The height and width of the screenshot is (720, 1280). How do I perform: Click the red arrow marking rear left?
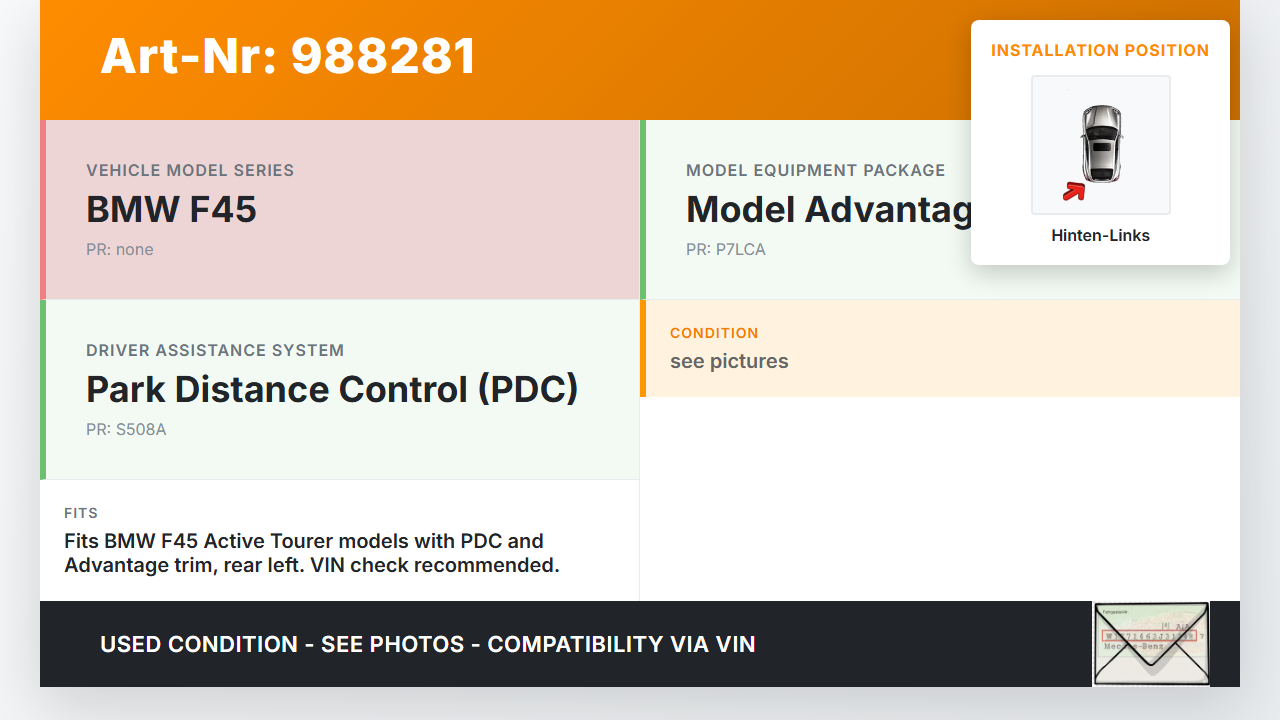pos(1074,190)
